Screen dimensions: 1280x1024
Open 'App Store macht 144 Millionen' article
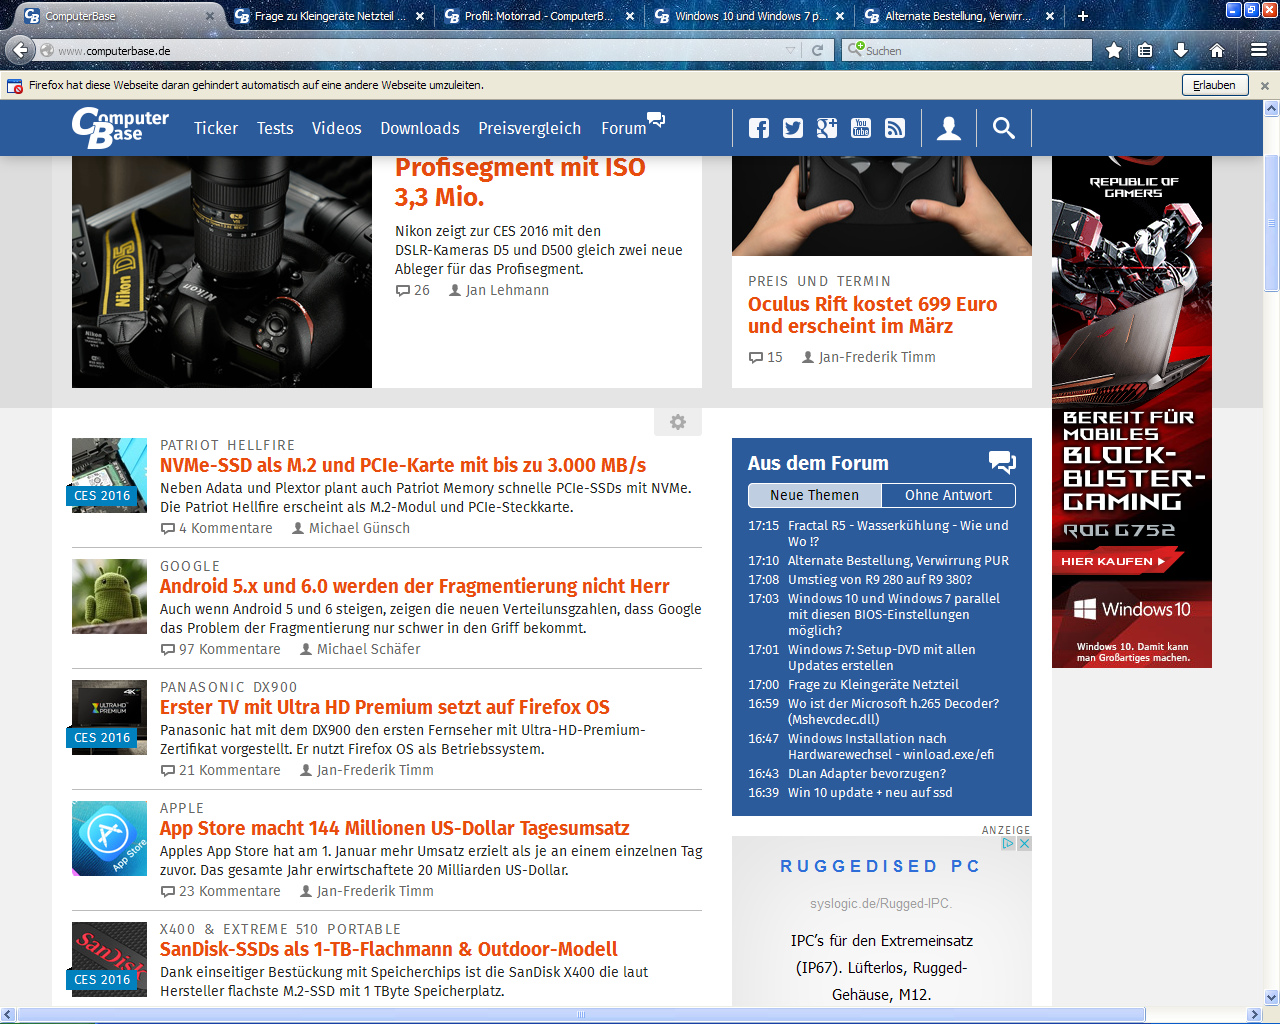tap(395, 828)
